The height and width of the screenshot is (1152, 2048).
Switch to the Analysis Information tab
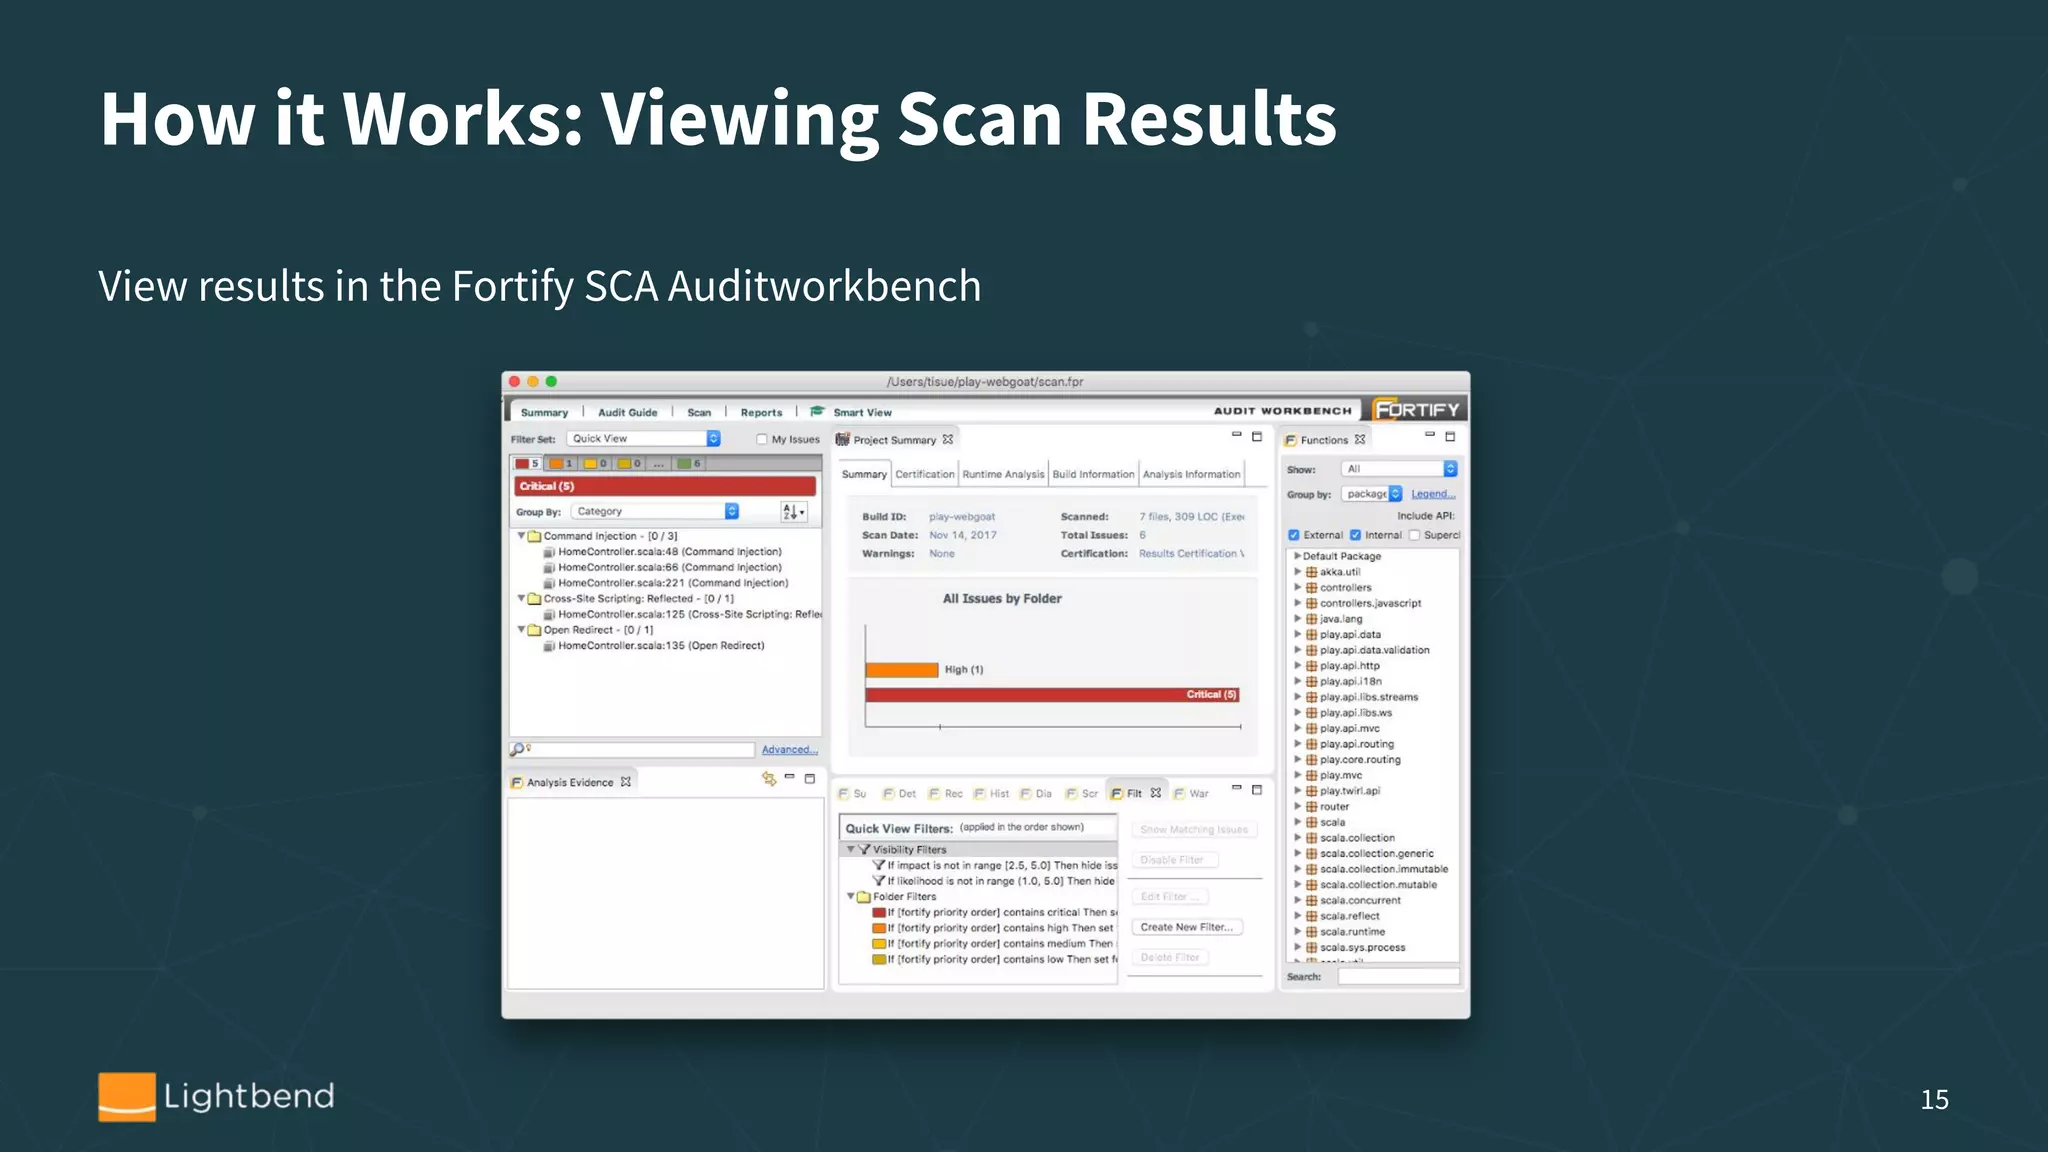[x=1191, y=474]
